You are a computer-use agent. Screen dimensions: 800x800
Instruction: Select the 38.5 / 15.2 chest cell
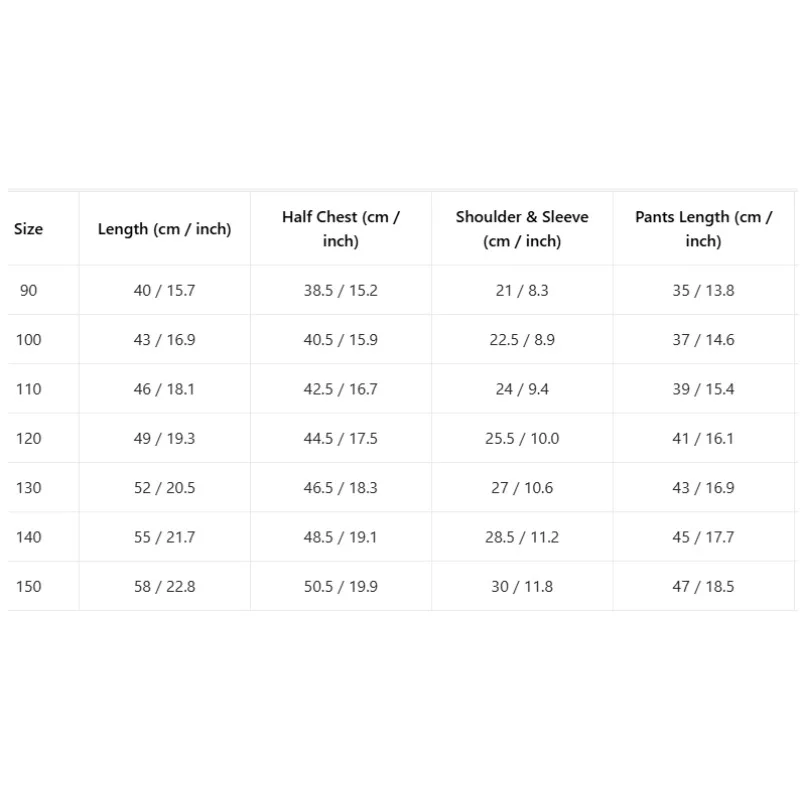click(341, 290)
